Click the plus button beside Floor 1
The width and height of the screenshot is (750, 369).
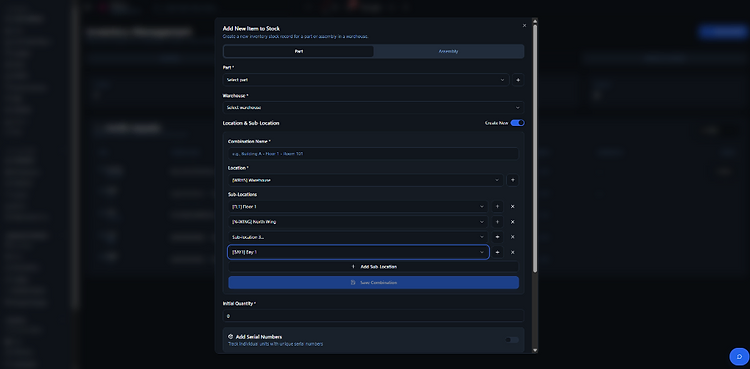click(497, 207)
